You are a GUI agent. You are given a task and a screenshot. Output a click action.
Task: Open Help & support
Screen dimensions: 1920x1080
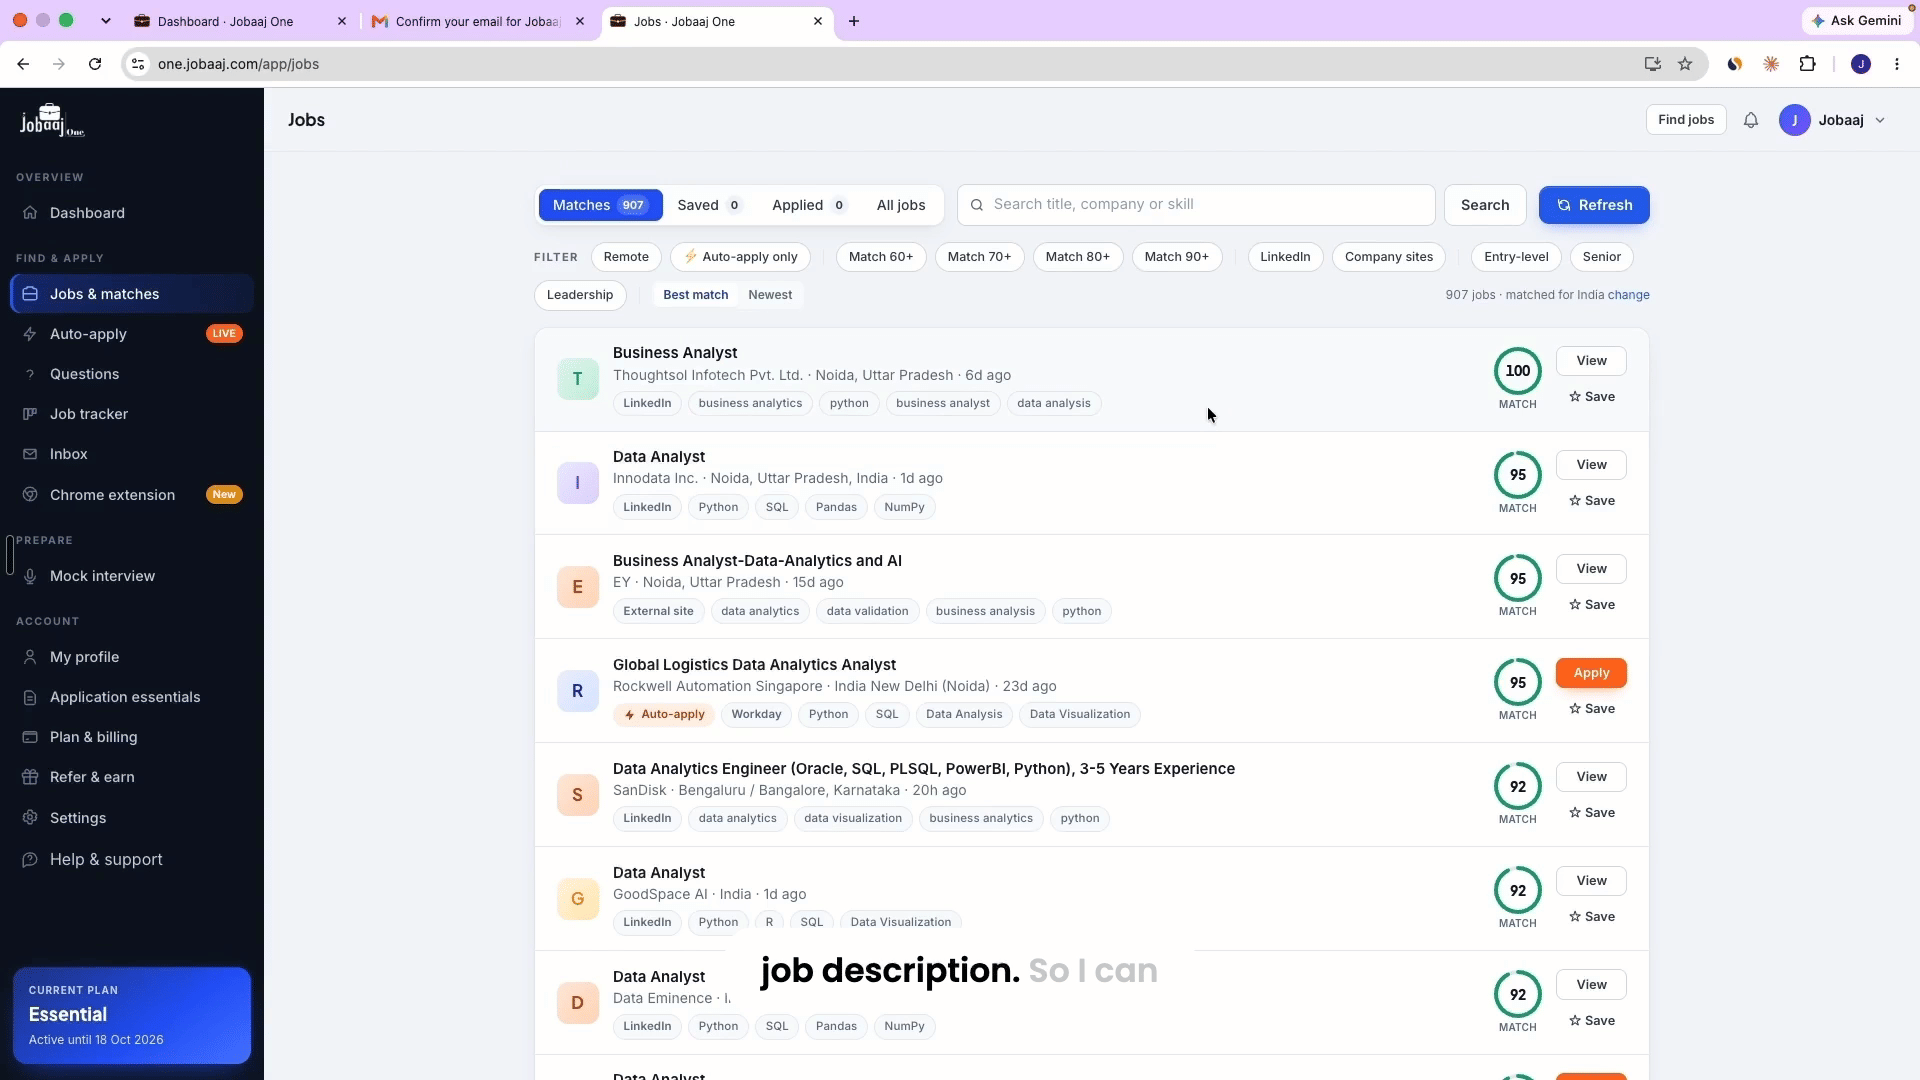131,860
